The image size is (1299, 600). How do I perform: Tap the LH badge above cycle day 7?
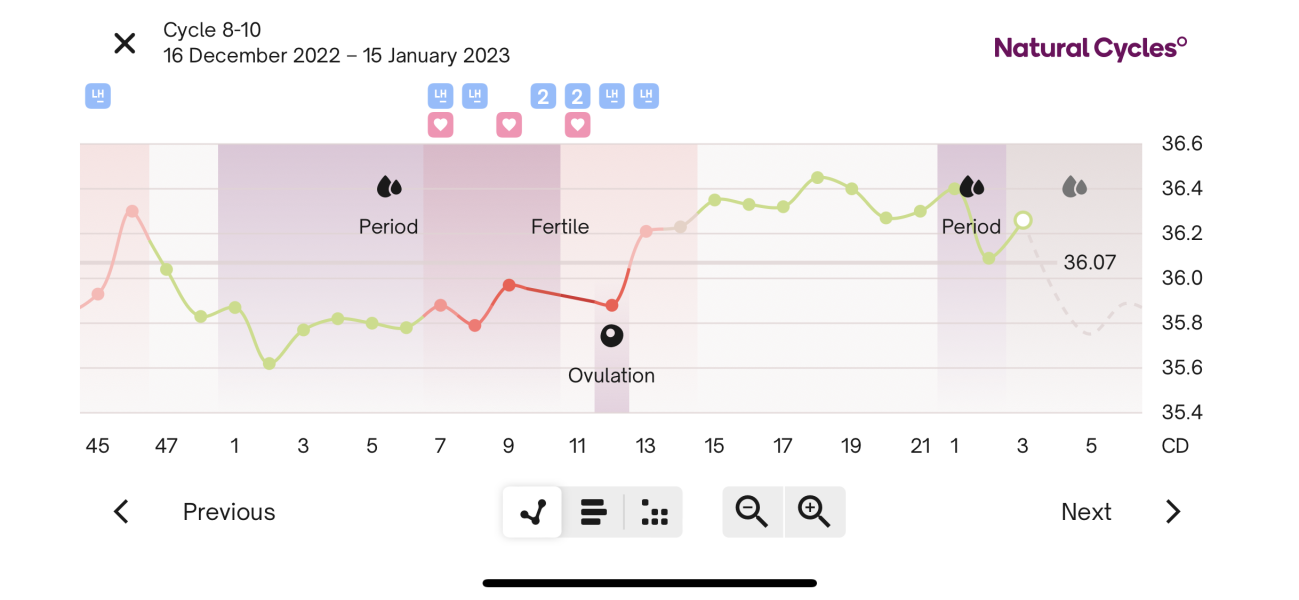[440, 96]
